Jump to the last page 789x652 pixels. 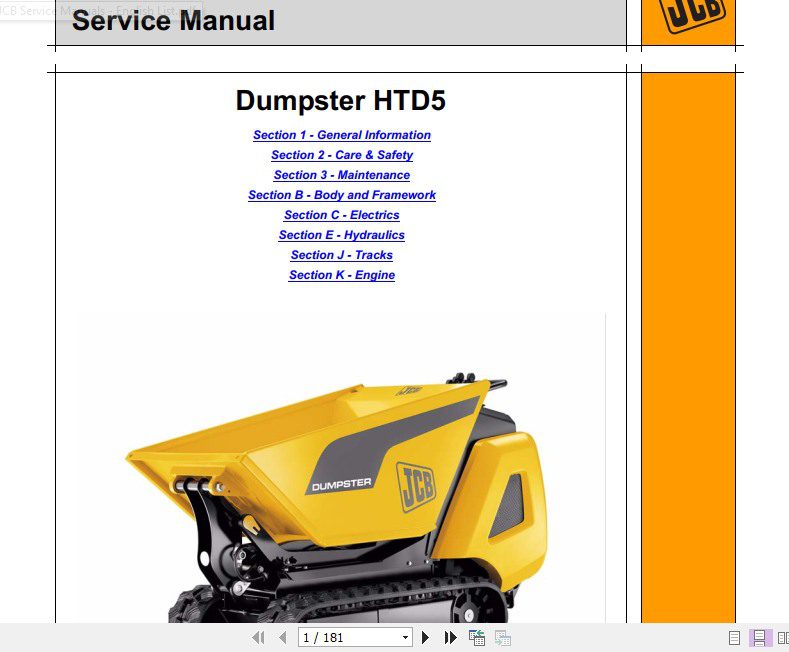click(x=450, y=638)
